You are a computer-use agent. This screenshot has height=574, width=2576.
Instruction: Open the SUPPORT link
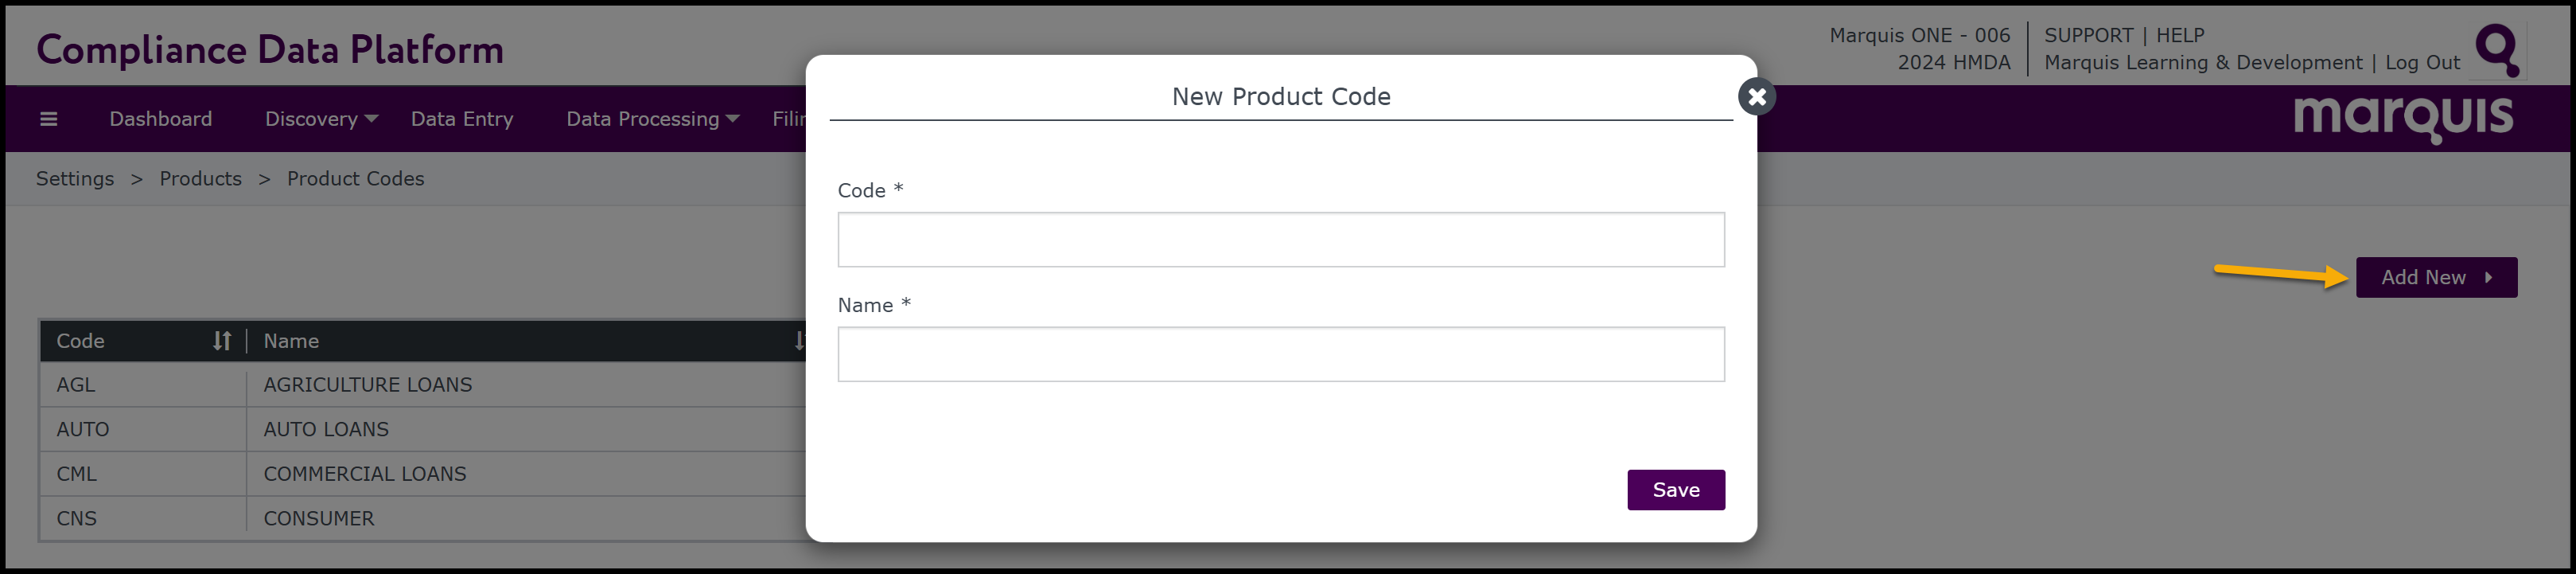click(2088, 35)
